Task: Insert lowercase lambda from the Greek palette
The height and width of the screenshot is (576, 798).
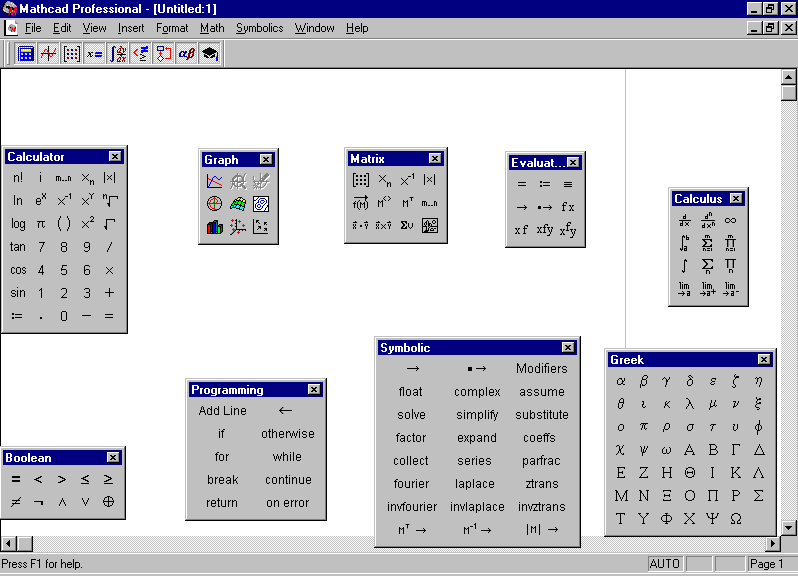Action: point(690,404)
